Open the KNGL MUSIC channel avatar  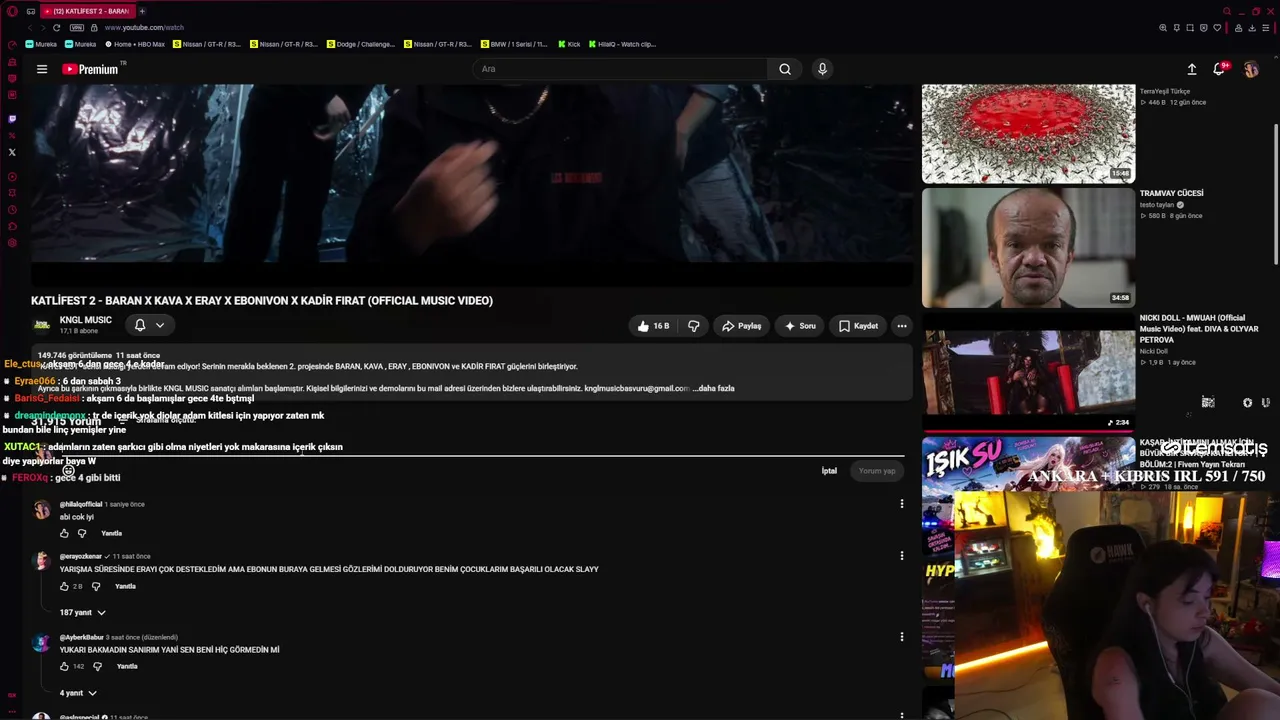click(x=42, y=325)
